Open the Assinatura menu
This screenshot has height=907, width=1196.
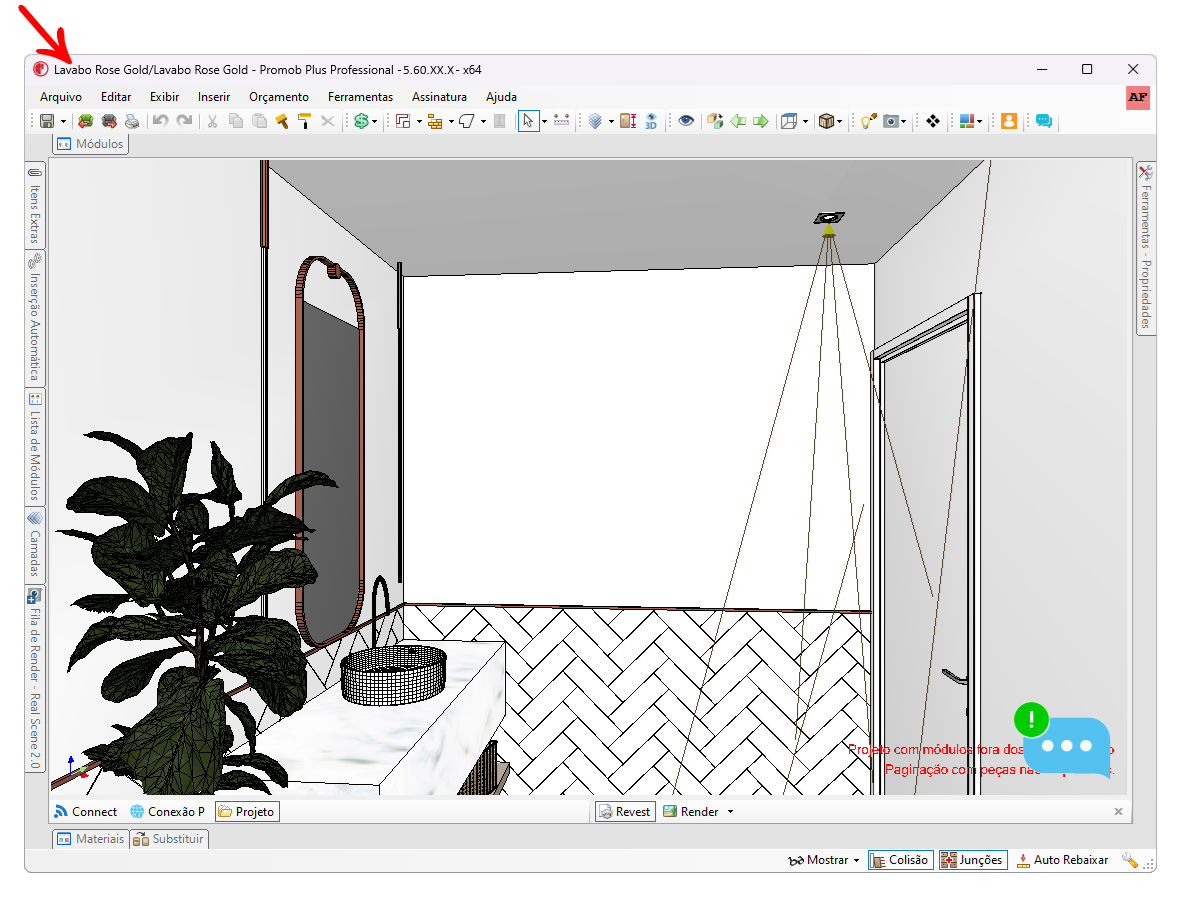point(439,97)
